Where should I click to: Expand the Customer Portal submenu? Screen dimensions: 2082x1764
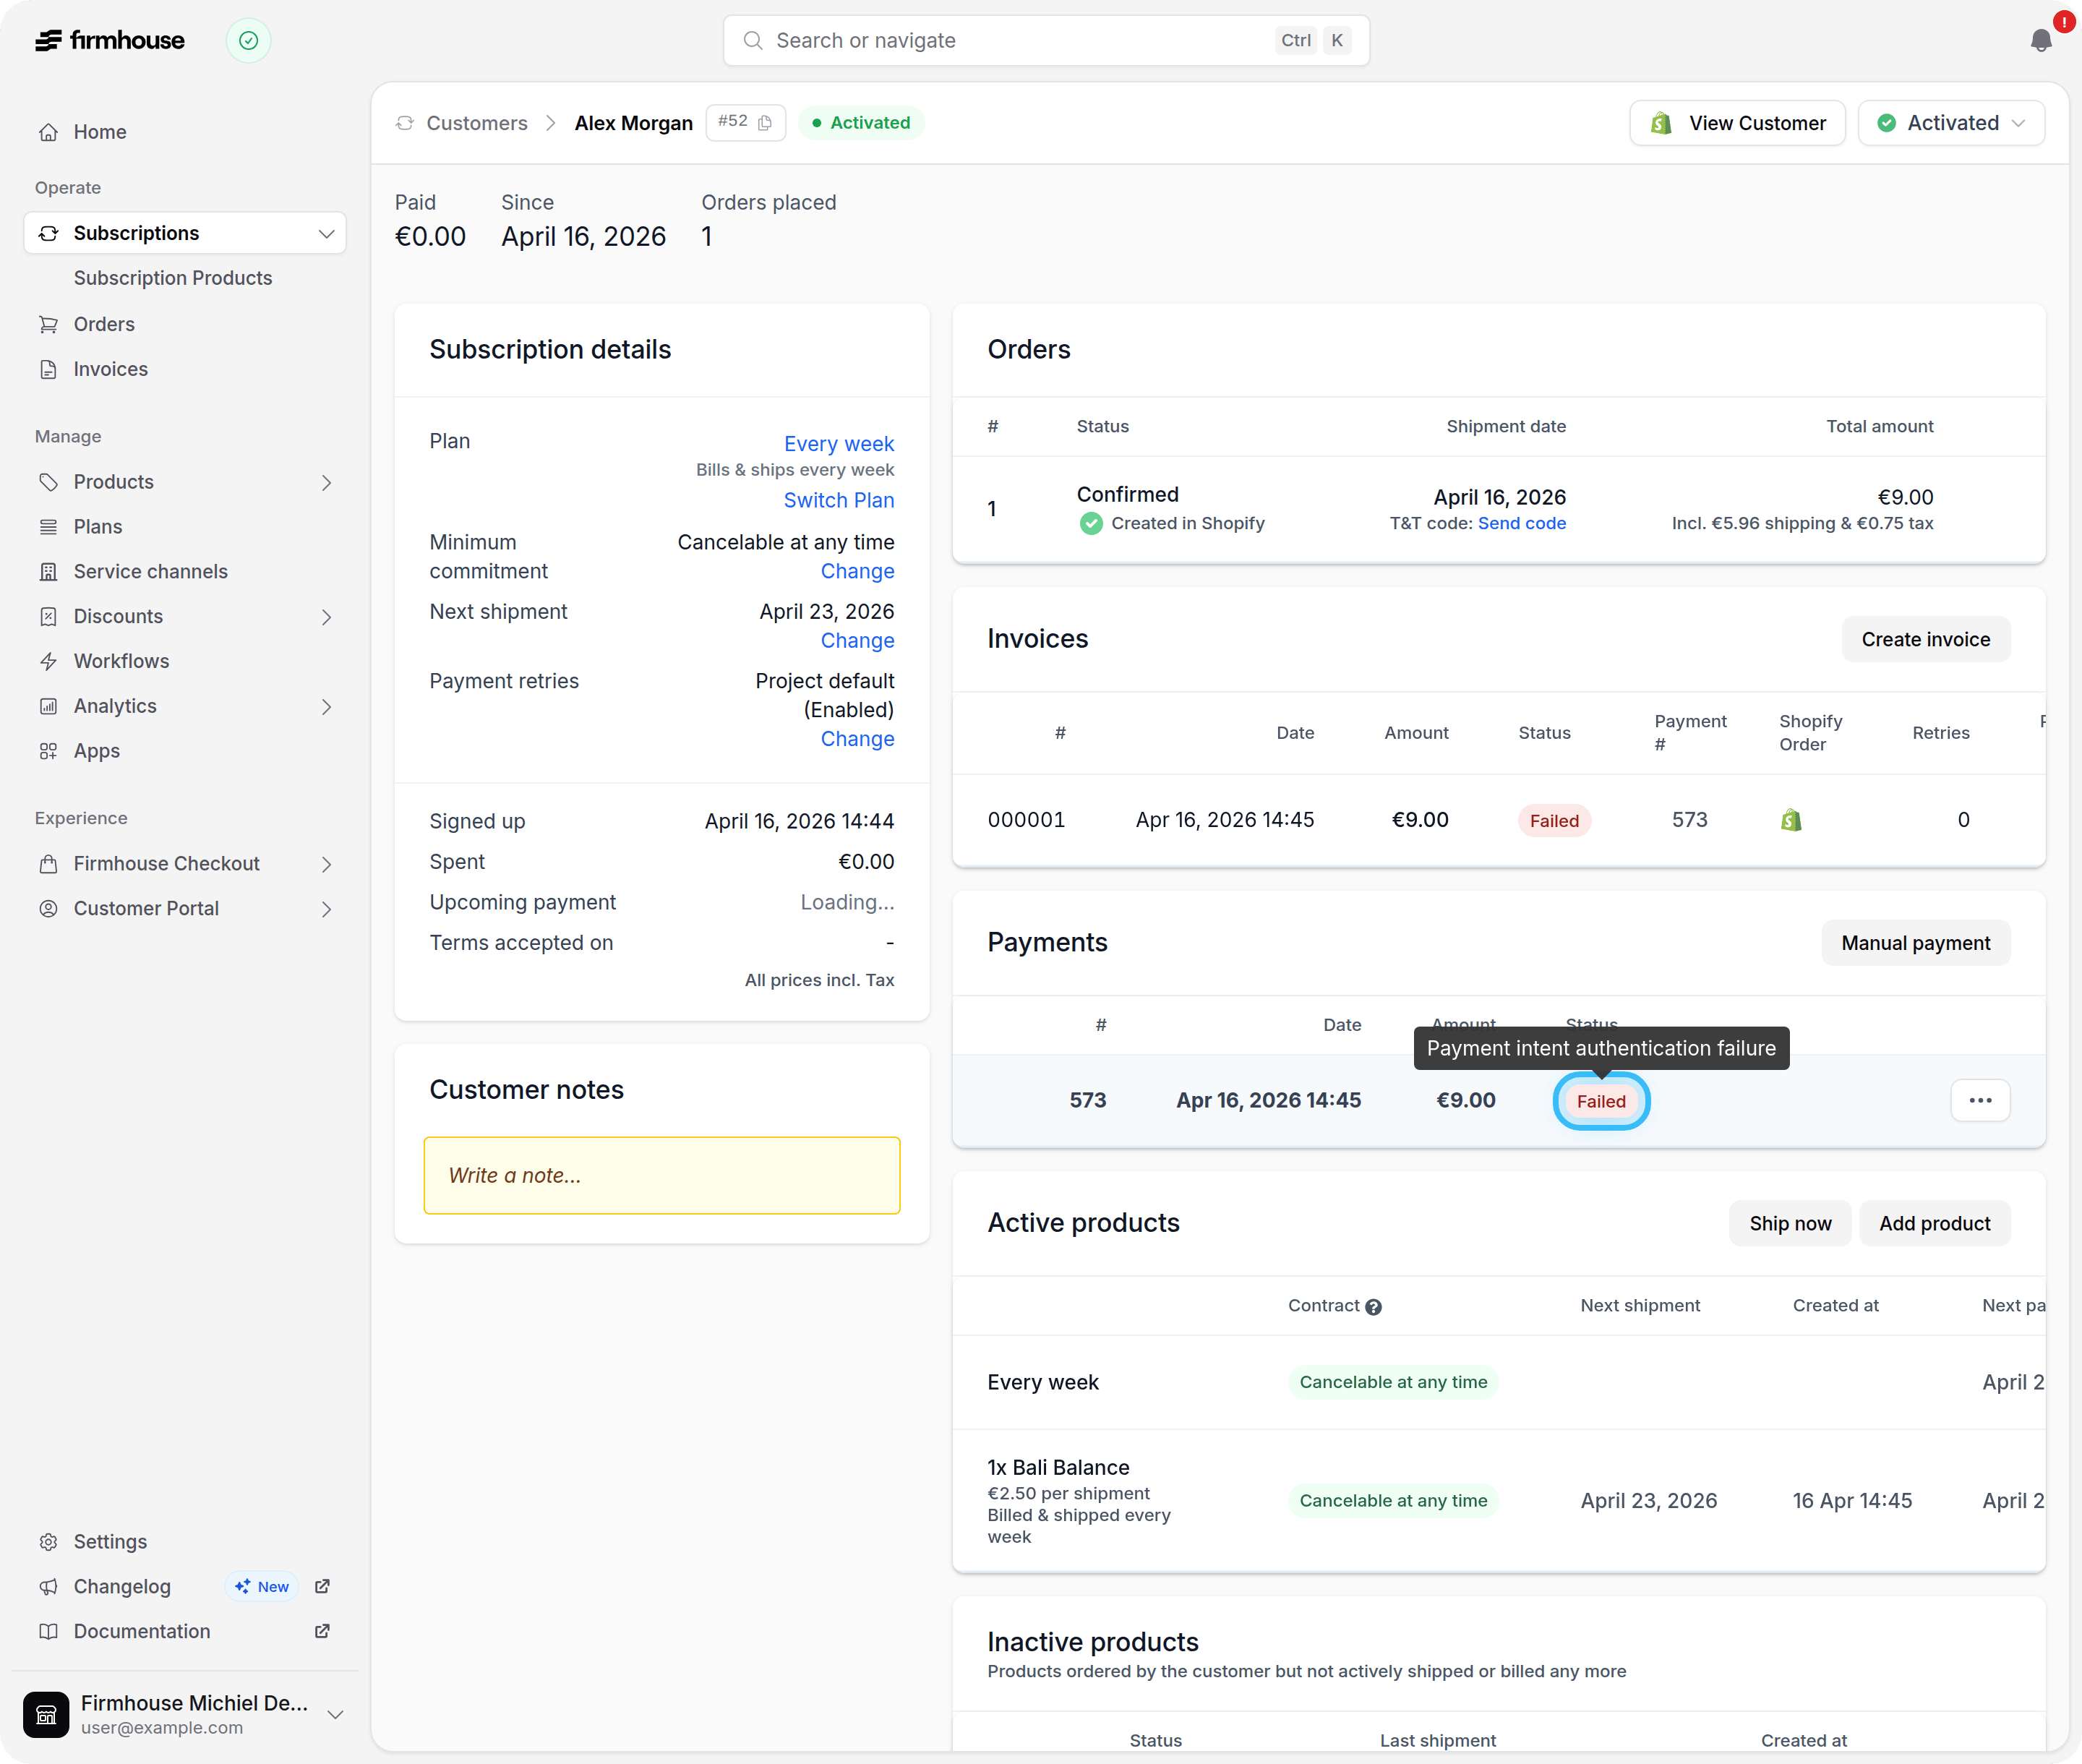click(x=326, y=909)
